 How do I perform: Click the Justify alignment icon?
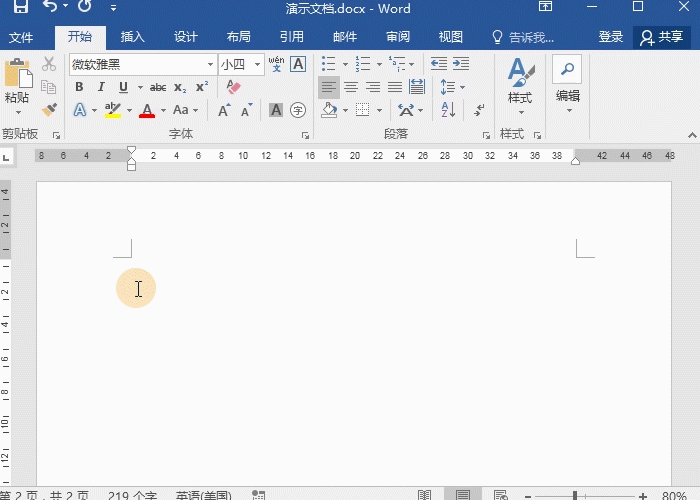(x=395, y=87)
